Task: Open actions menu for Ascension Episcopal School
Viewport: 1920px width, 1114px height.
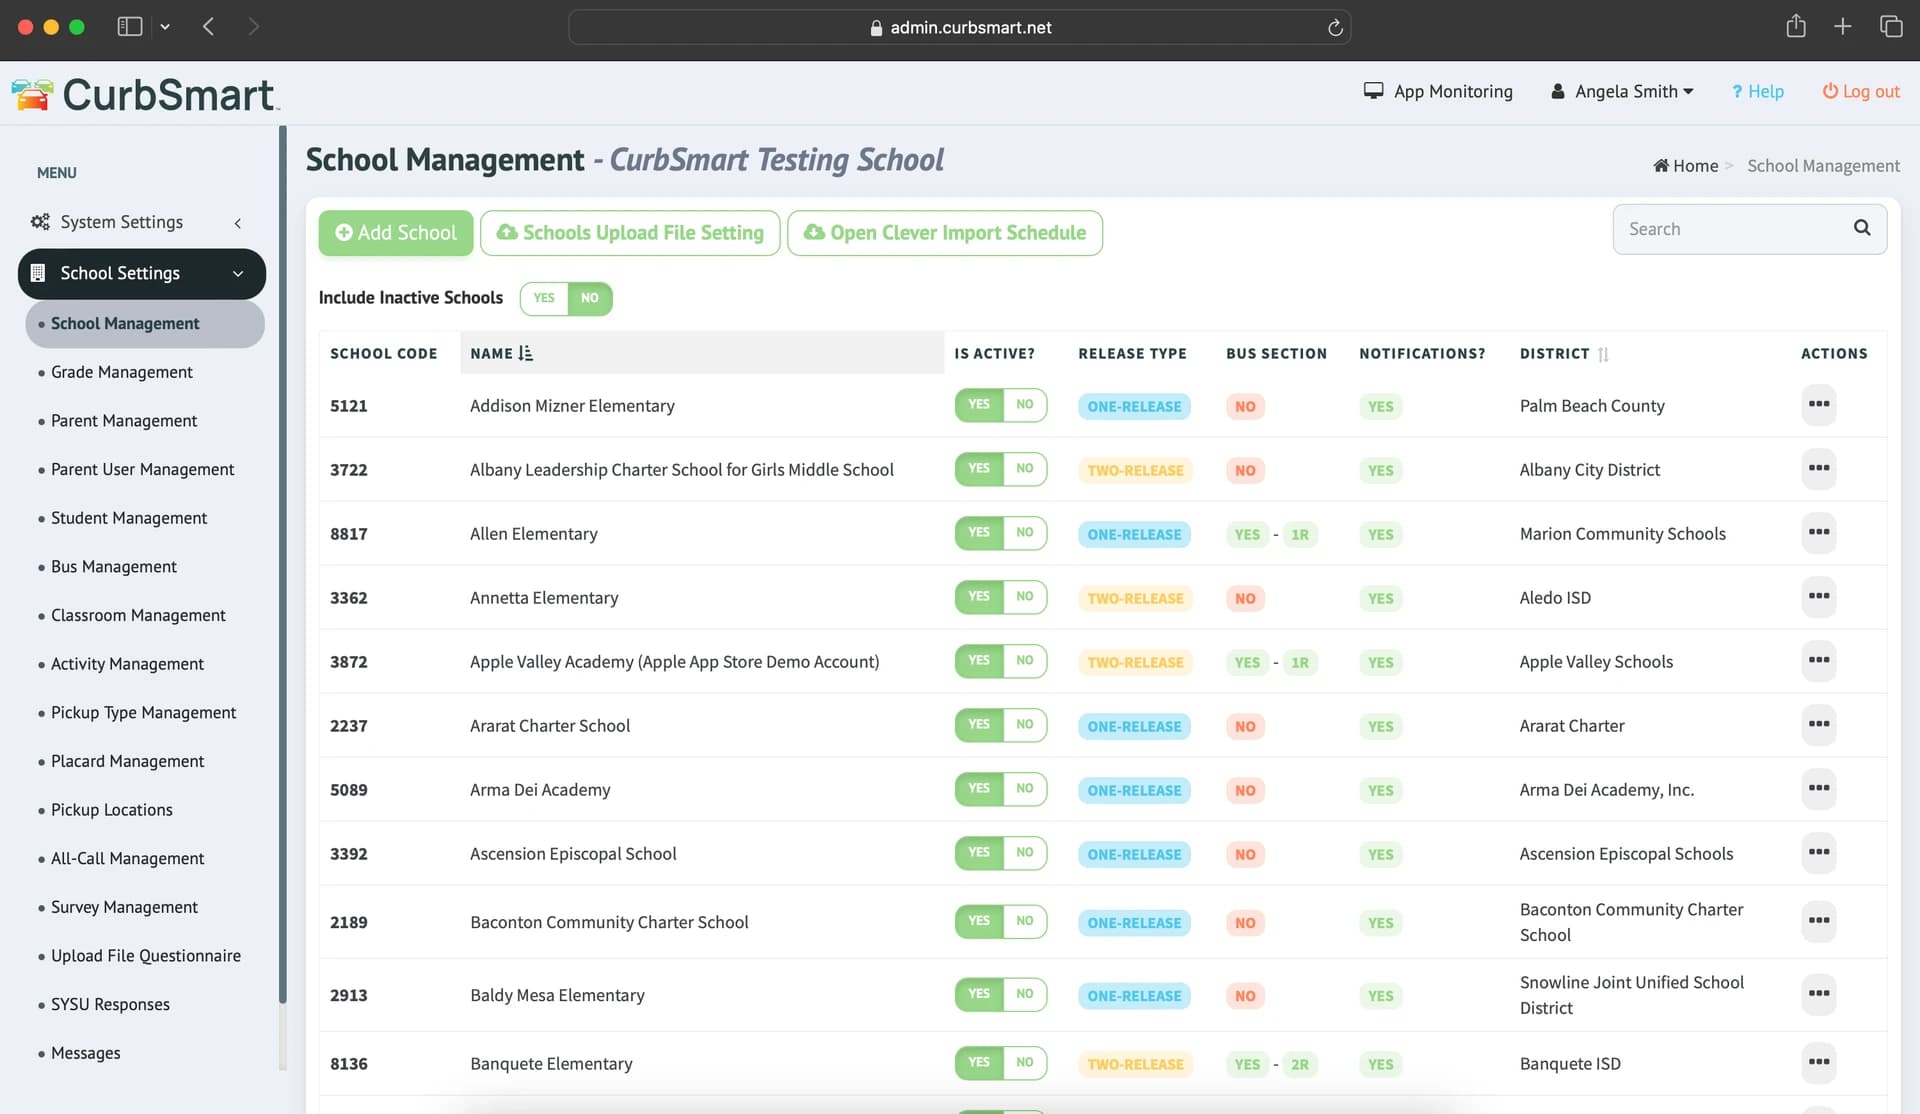Action: pos(1818,853)
